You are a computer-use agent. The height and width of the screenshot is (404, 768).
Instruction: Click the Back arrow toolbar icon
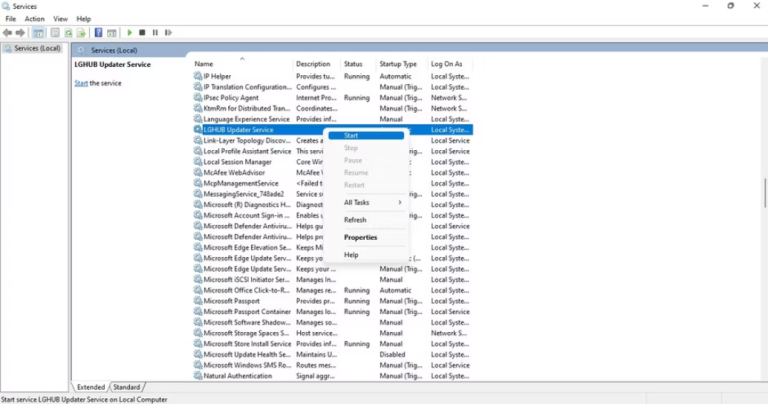(x=8, y=32)
